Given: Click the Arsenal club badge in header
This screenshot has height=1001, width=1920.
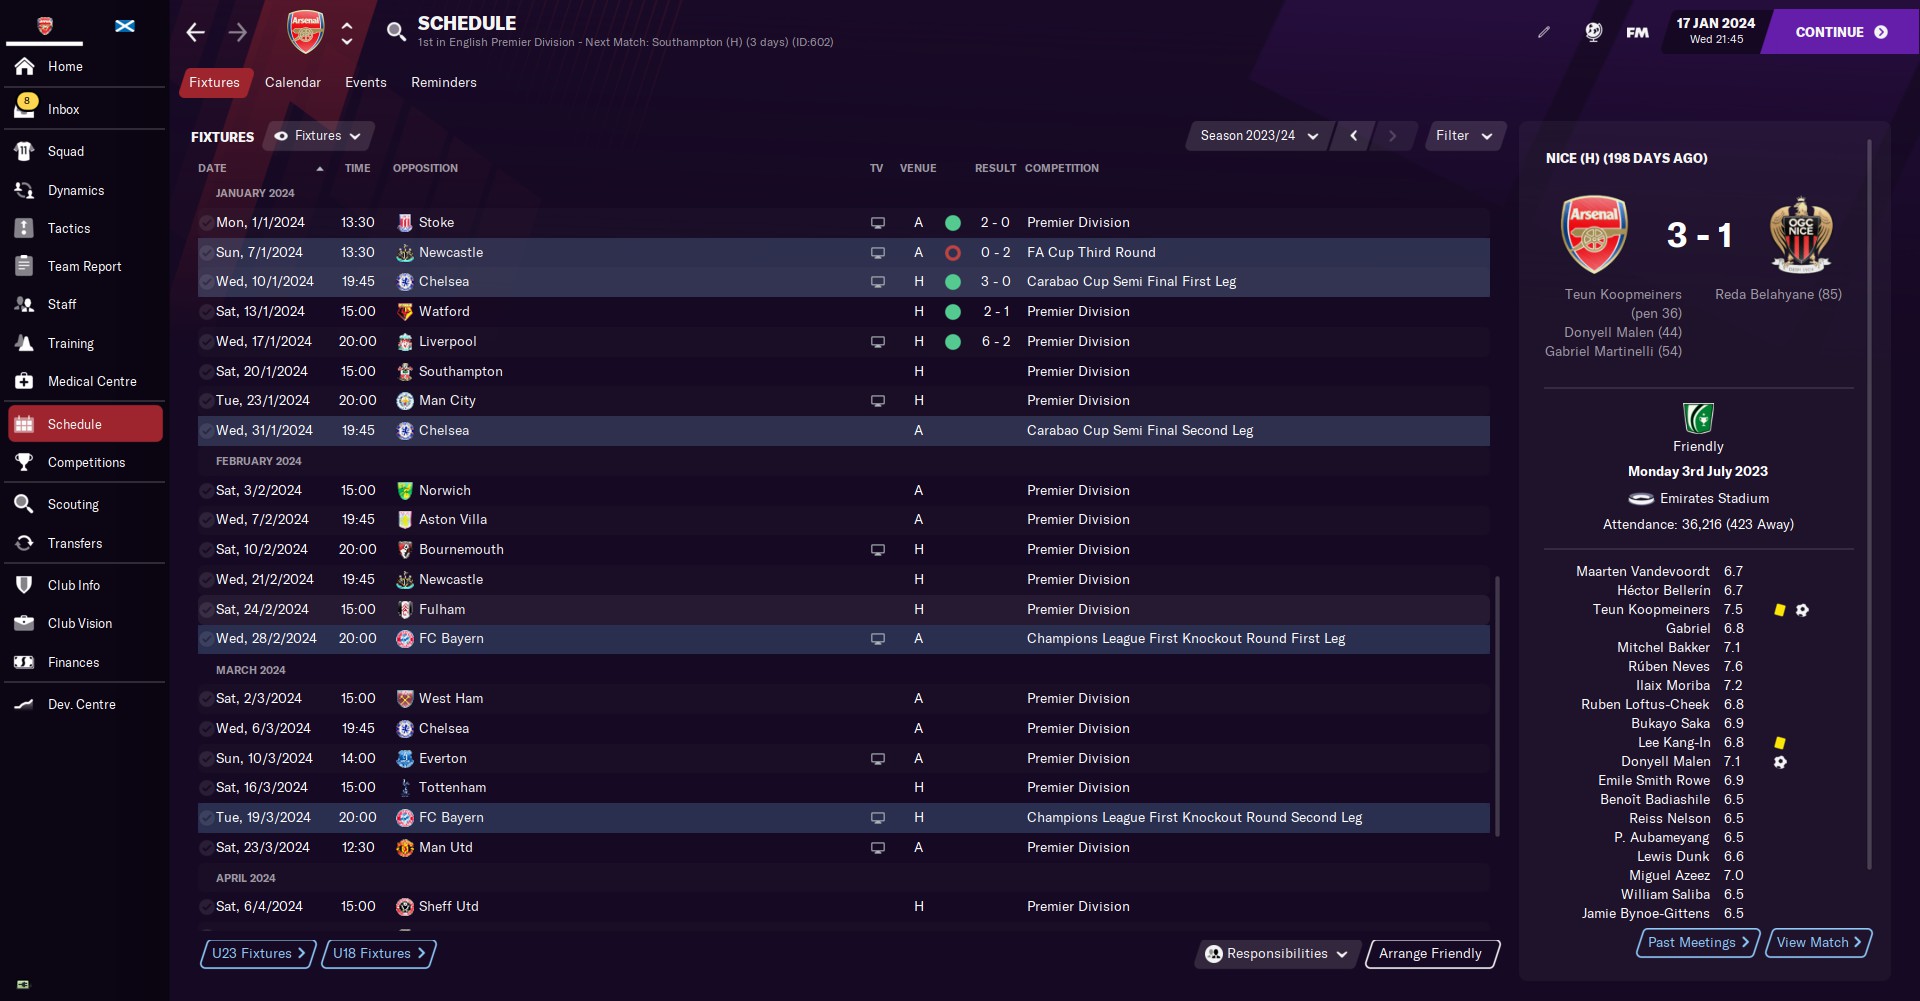Looking at the screenshot, I should pyautogui.click(x=306, y=32).
